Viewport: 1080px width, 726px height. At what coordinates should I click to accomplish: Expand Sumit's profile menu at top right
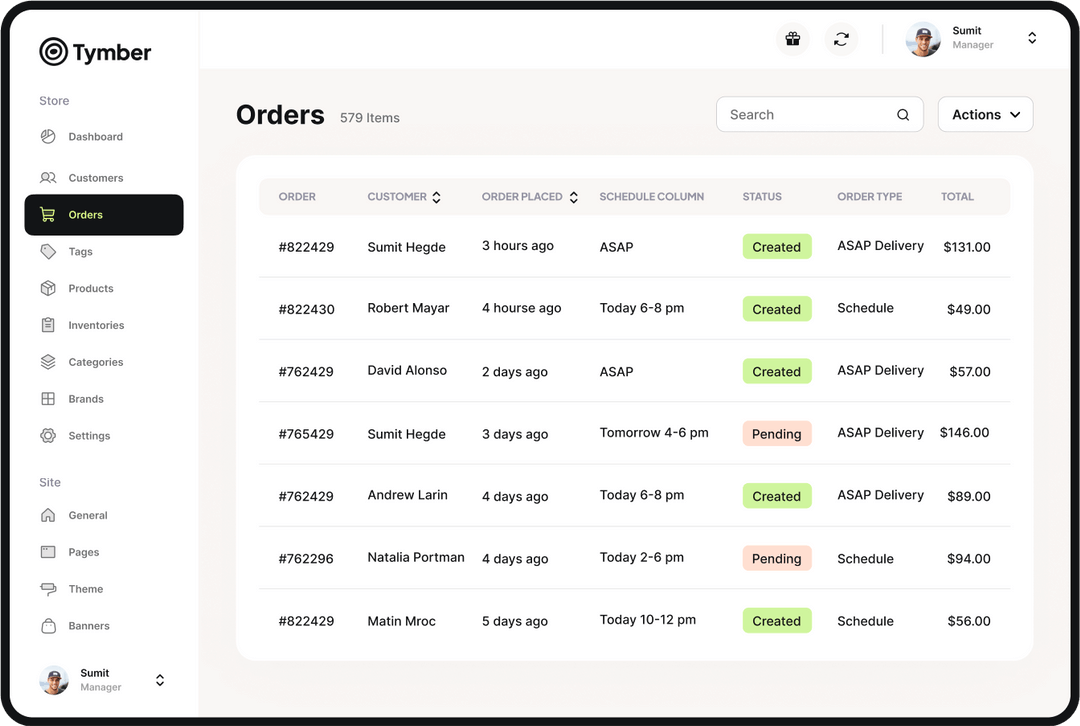pos(1032,38)
